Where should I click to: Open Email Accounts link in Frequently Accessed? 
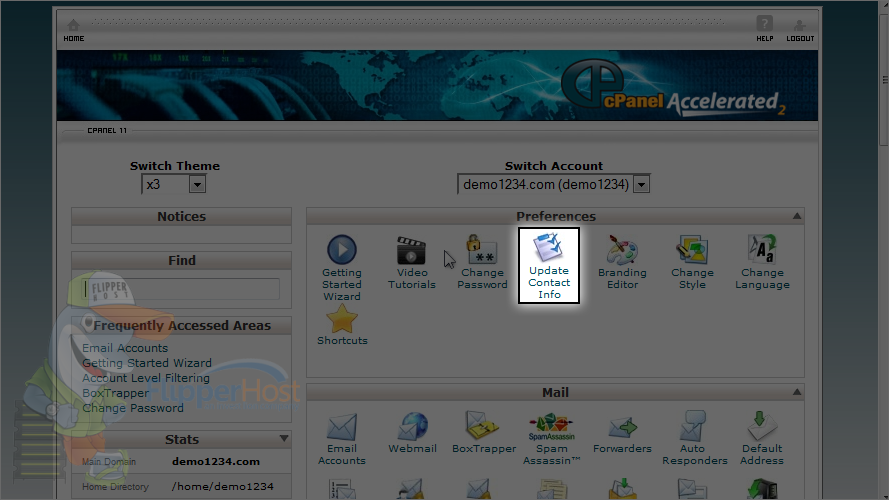coord(125,348)
